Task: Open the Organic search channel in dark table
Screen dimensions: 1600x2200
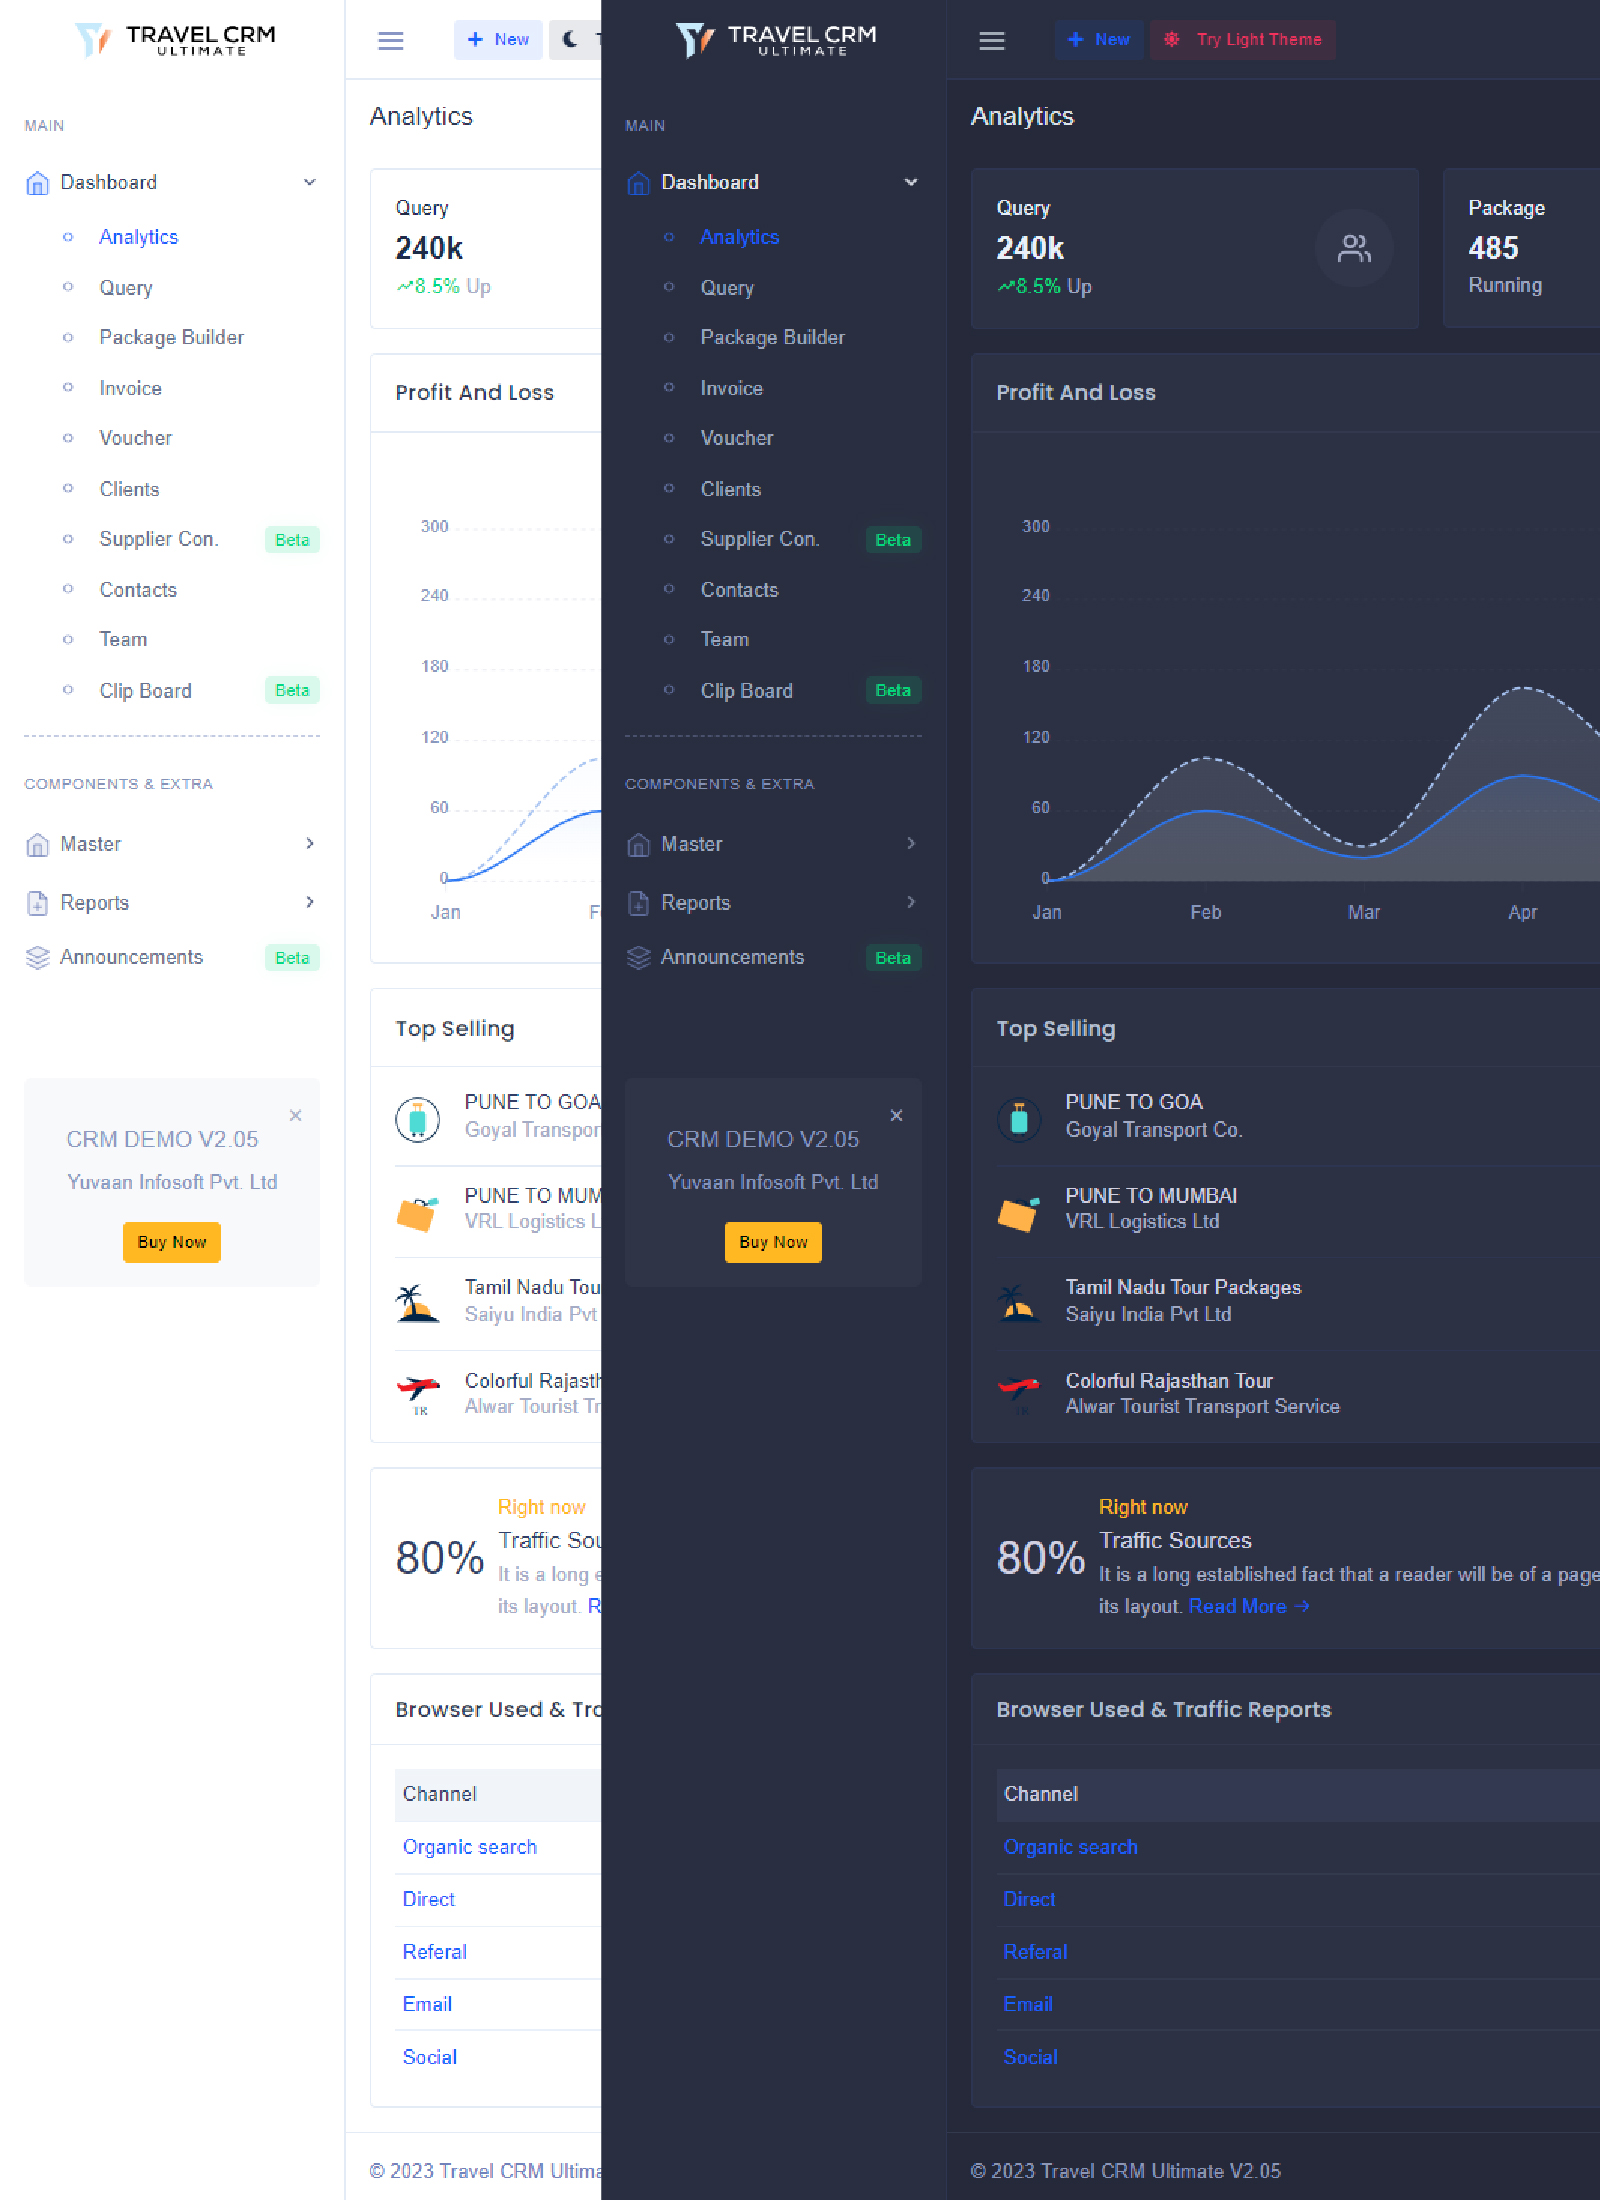Action: (x=1070, y=1847)
